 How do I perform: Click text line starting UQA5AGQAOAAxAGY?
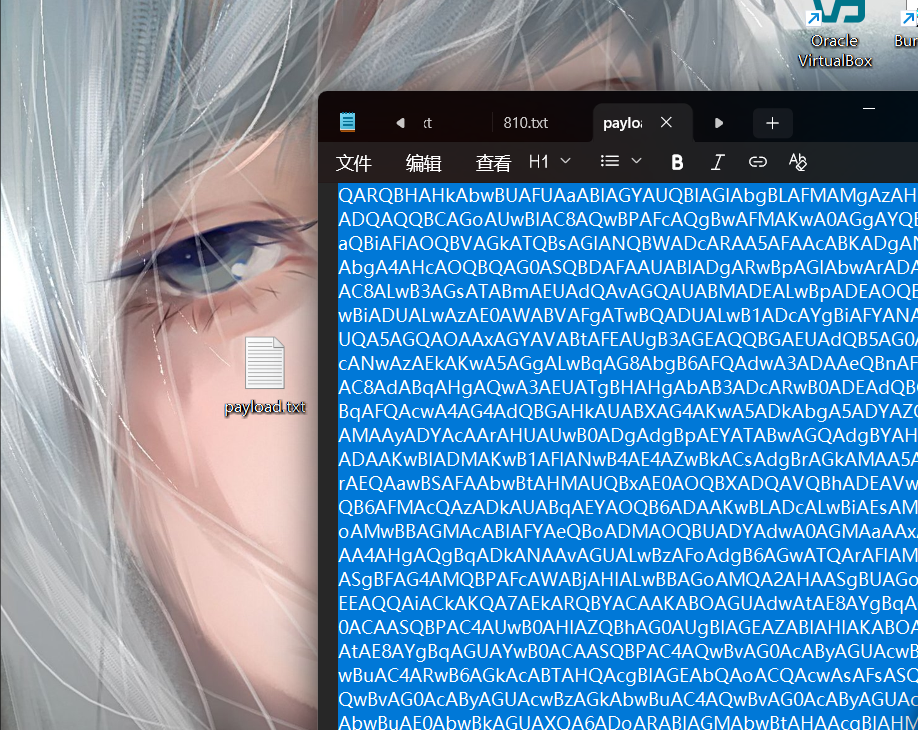(x=628, y=339)
